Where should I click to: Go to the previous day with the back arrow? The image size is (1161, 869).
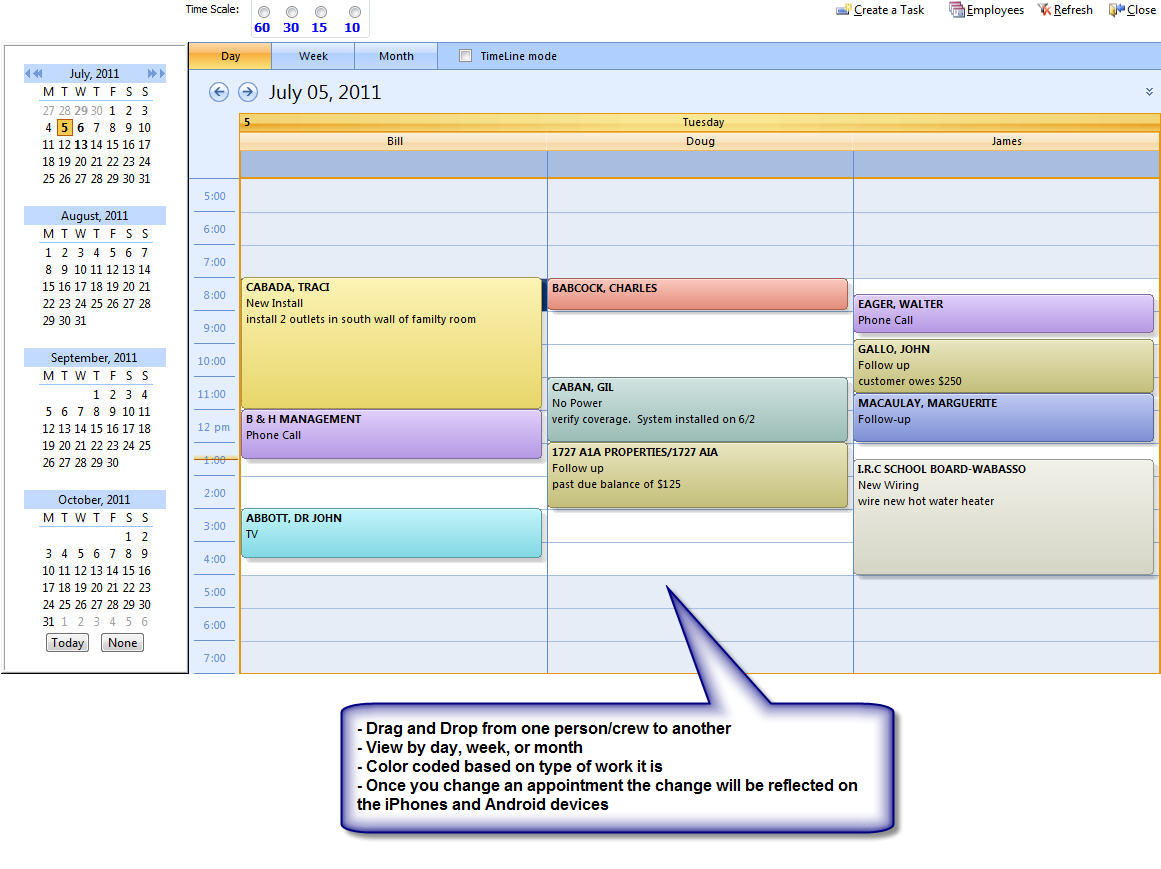tap(218, 92)
